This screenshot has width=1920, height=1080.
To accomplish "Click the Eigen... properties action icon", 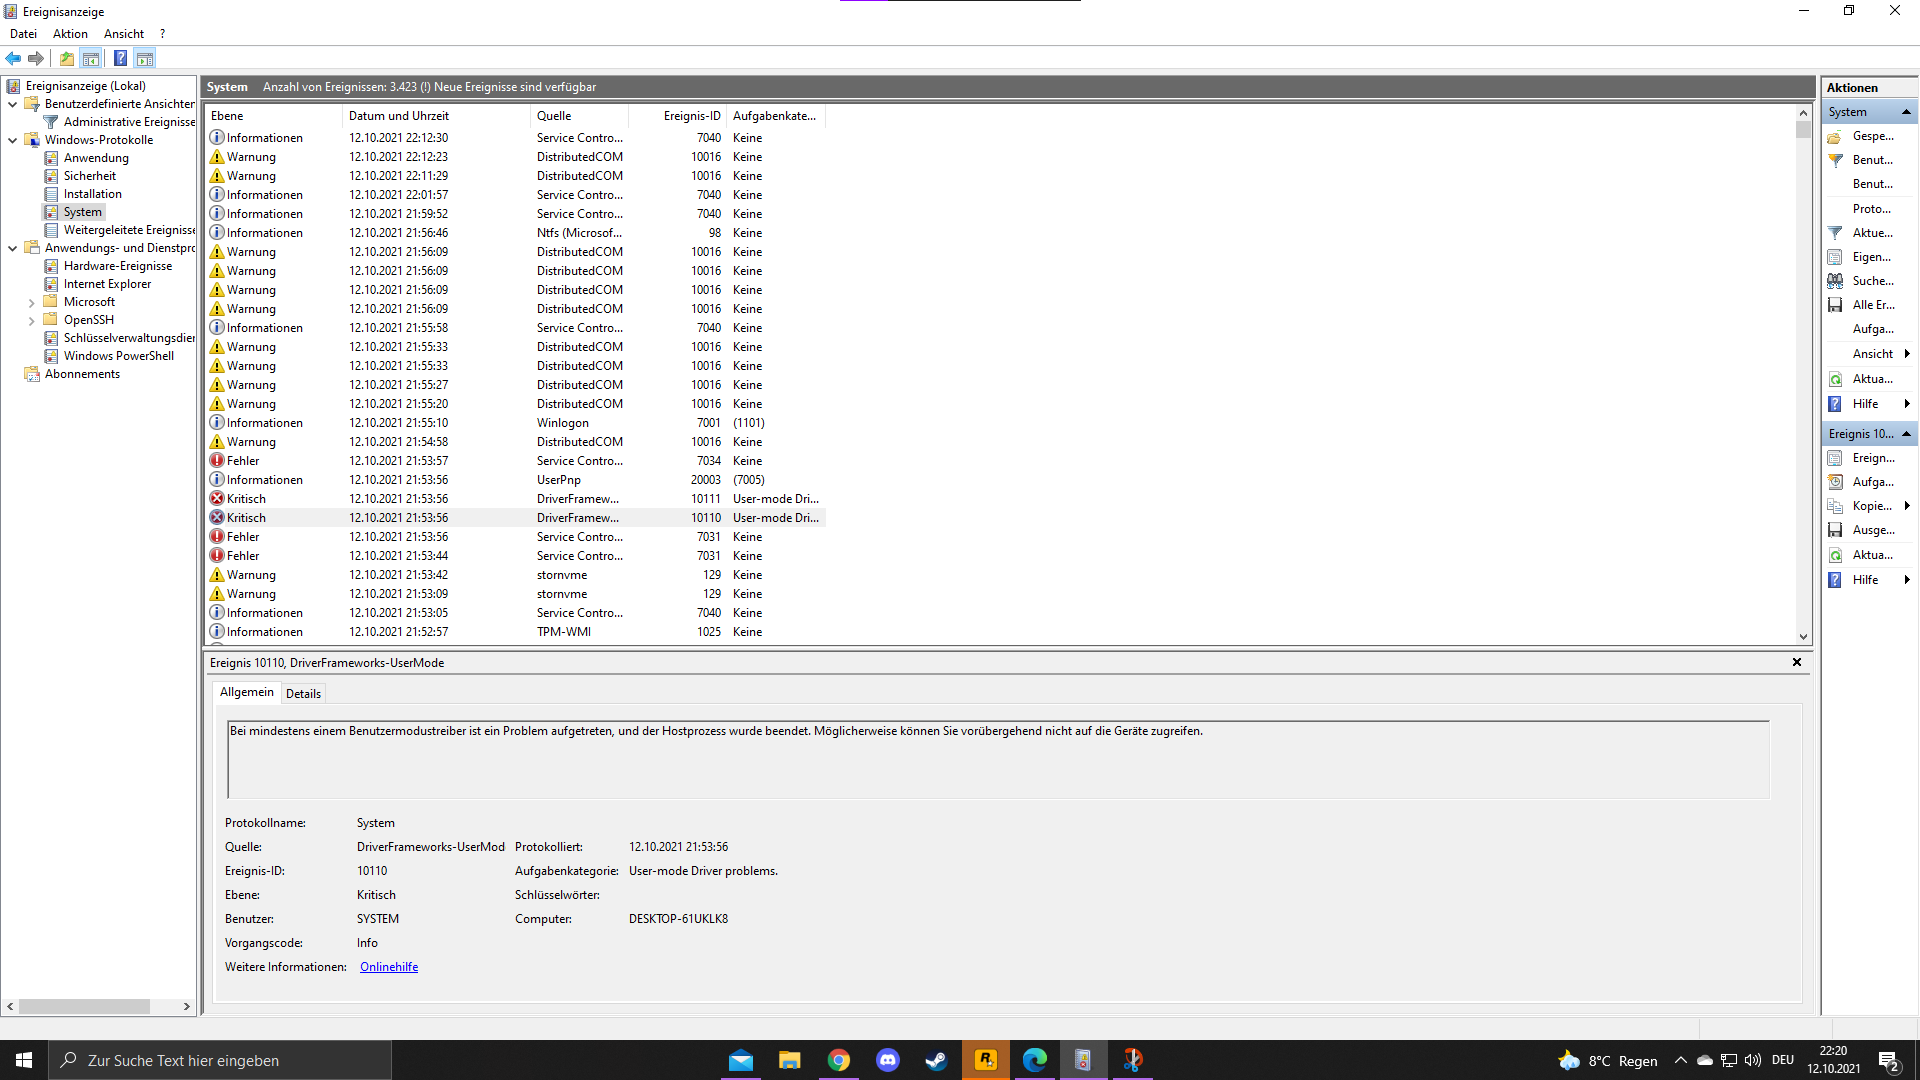I will point(1835,257).
